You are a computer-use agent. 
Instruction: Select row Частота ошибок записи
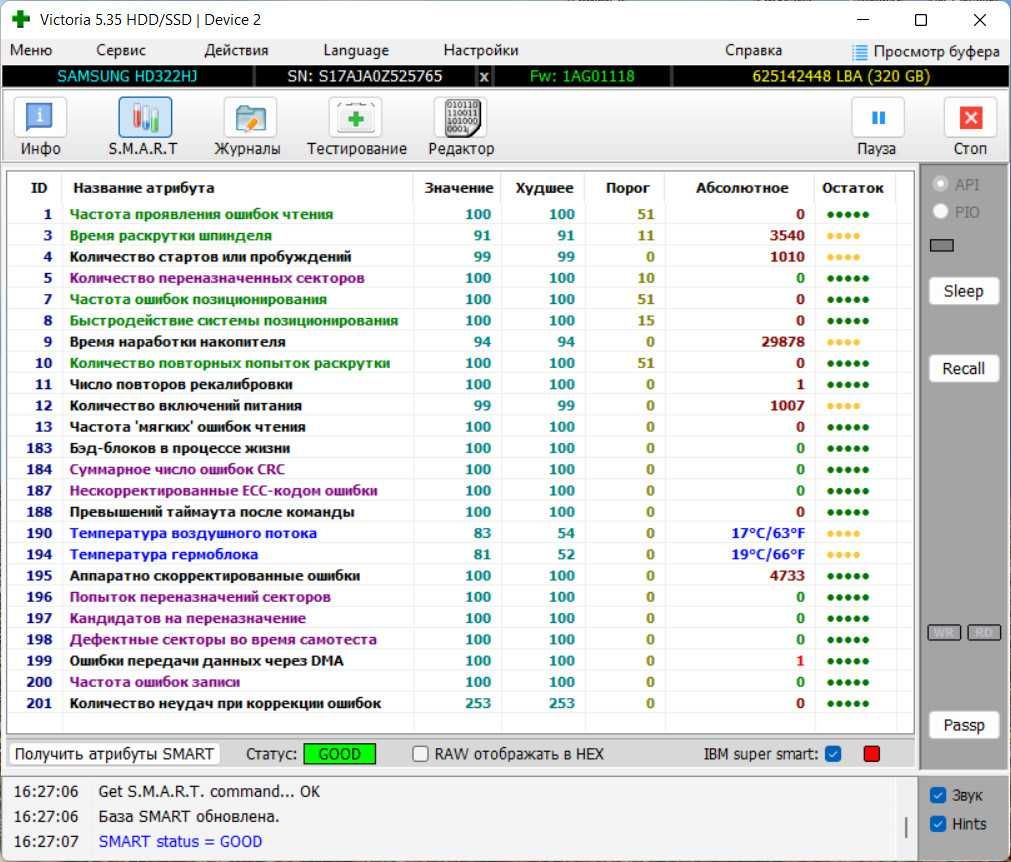[460, 682]
